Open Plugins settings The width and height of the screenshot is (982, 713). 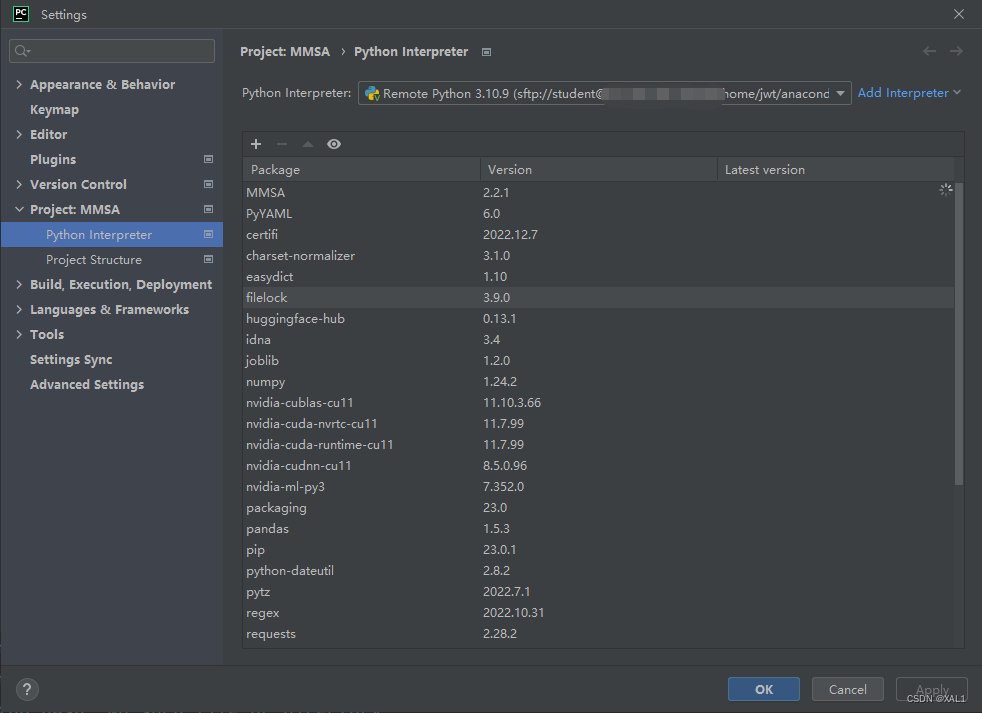[53, 160]
